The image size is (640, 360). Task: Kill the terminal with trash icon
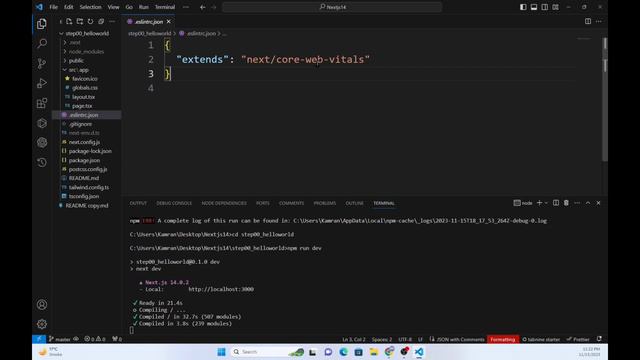(566, 203)
